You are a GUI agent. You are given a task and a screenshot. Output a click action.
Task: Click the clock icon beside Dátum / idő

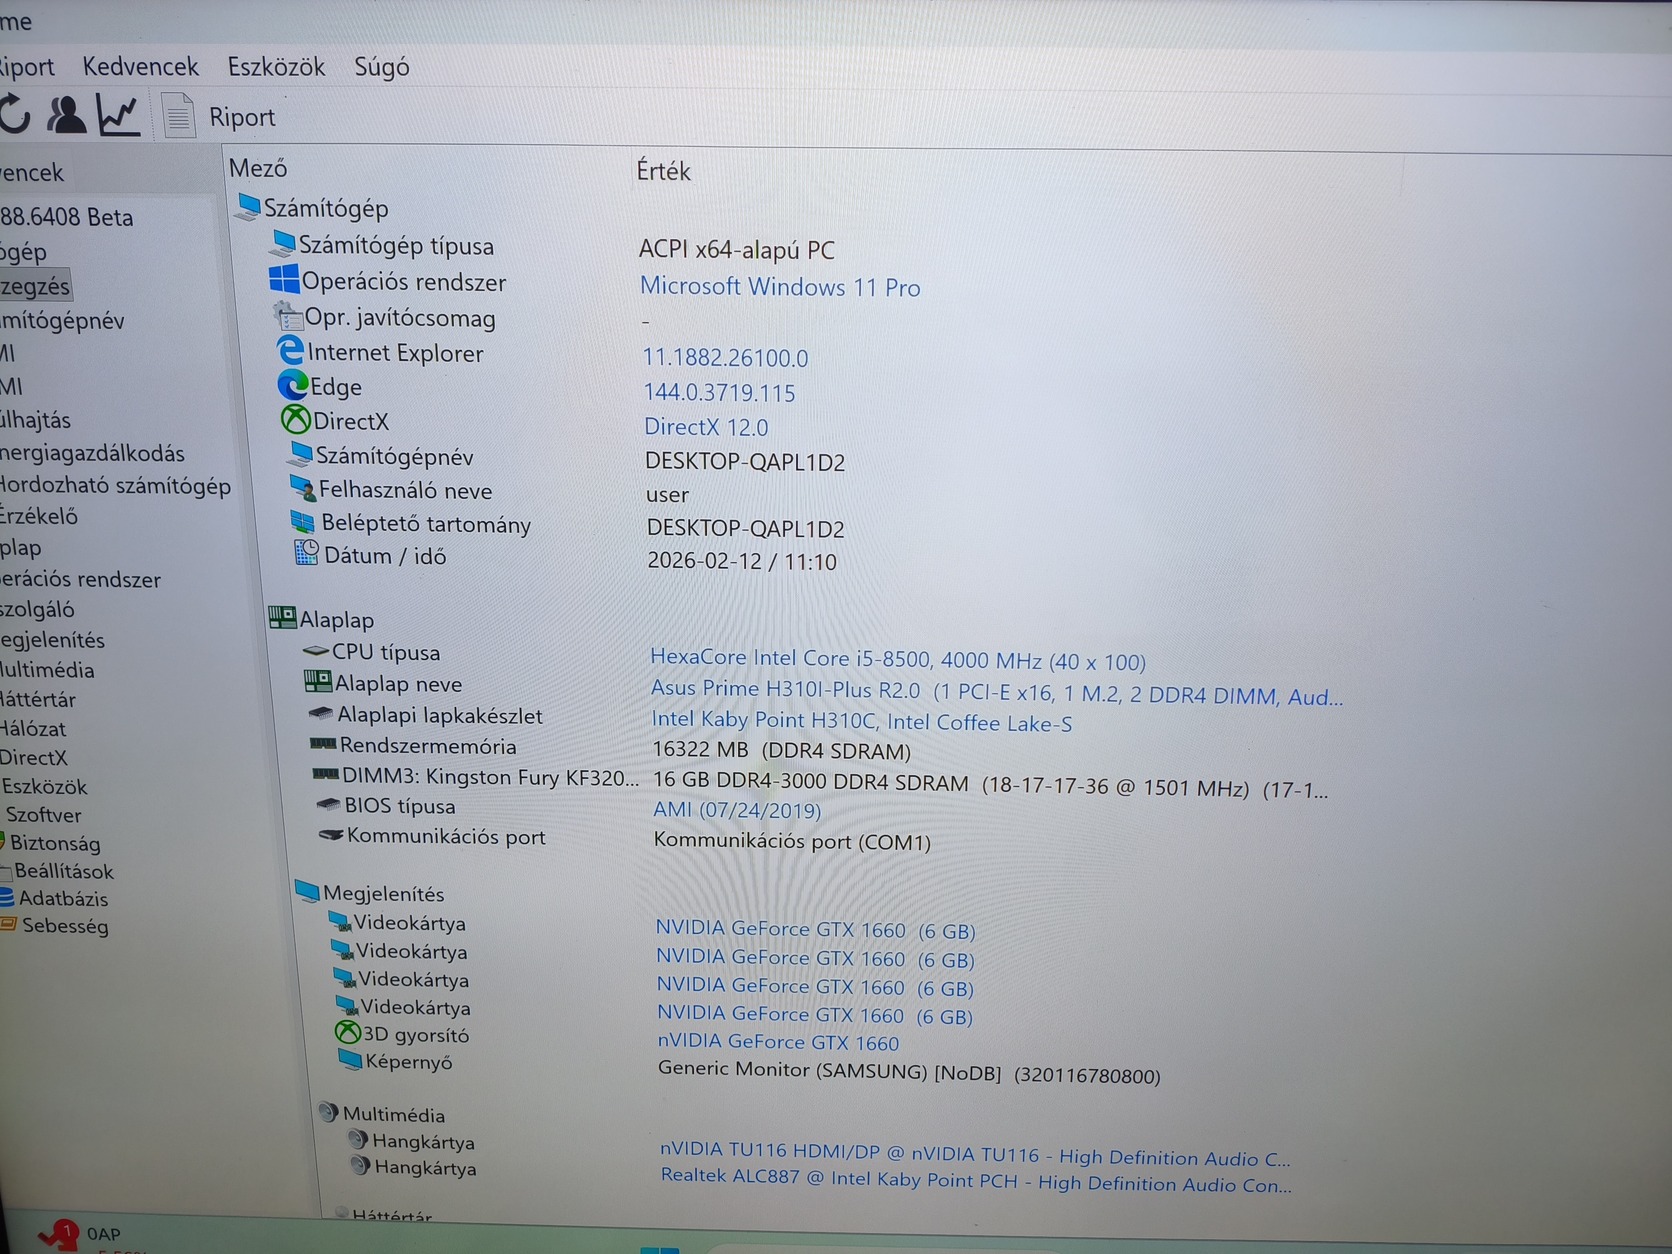point(307,554)
